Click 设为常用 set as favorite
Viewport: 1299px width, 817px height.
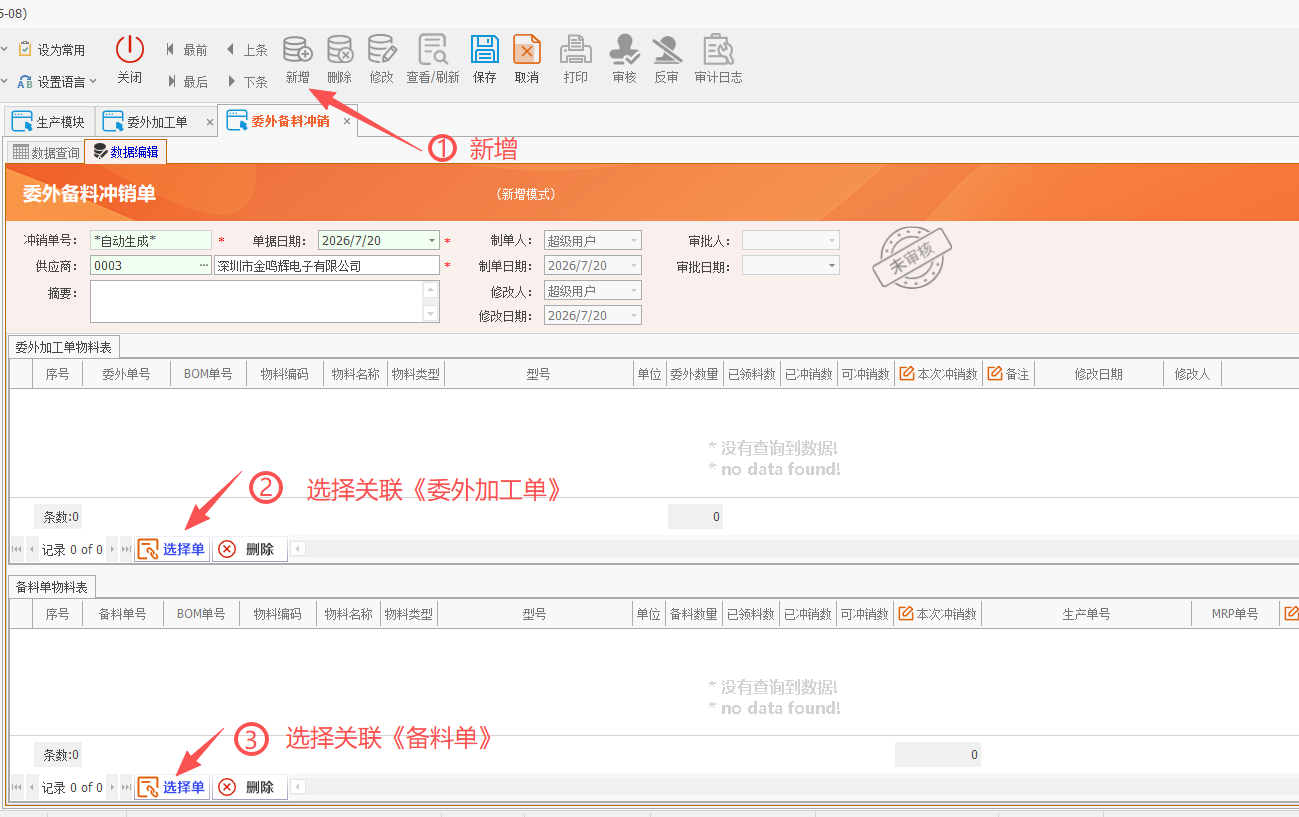(x=52, y=50)
